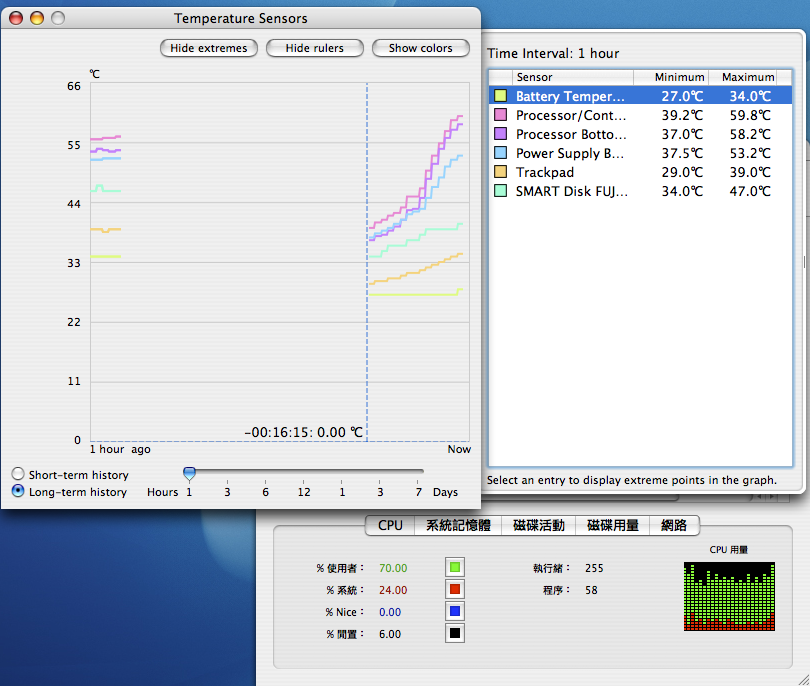The width and height of the screenshot is (810, 686).
Task: Click the dashed time cursor in graph
Action: point(367,262)
